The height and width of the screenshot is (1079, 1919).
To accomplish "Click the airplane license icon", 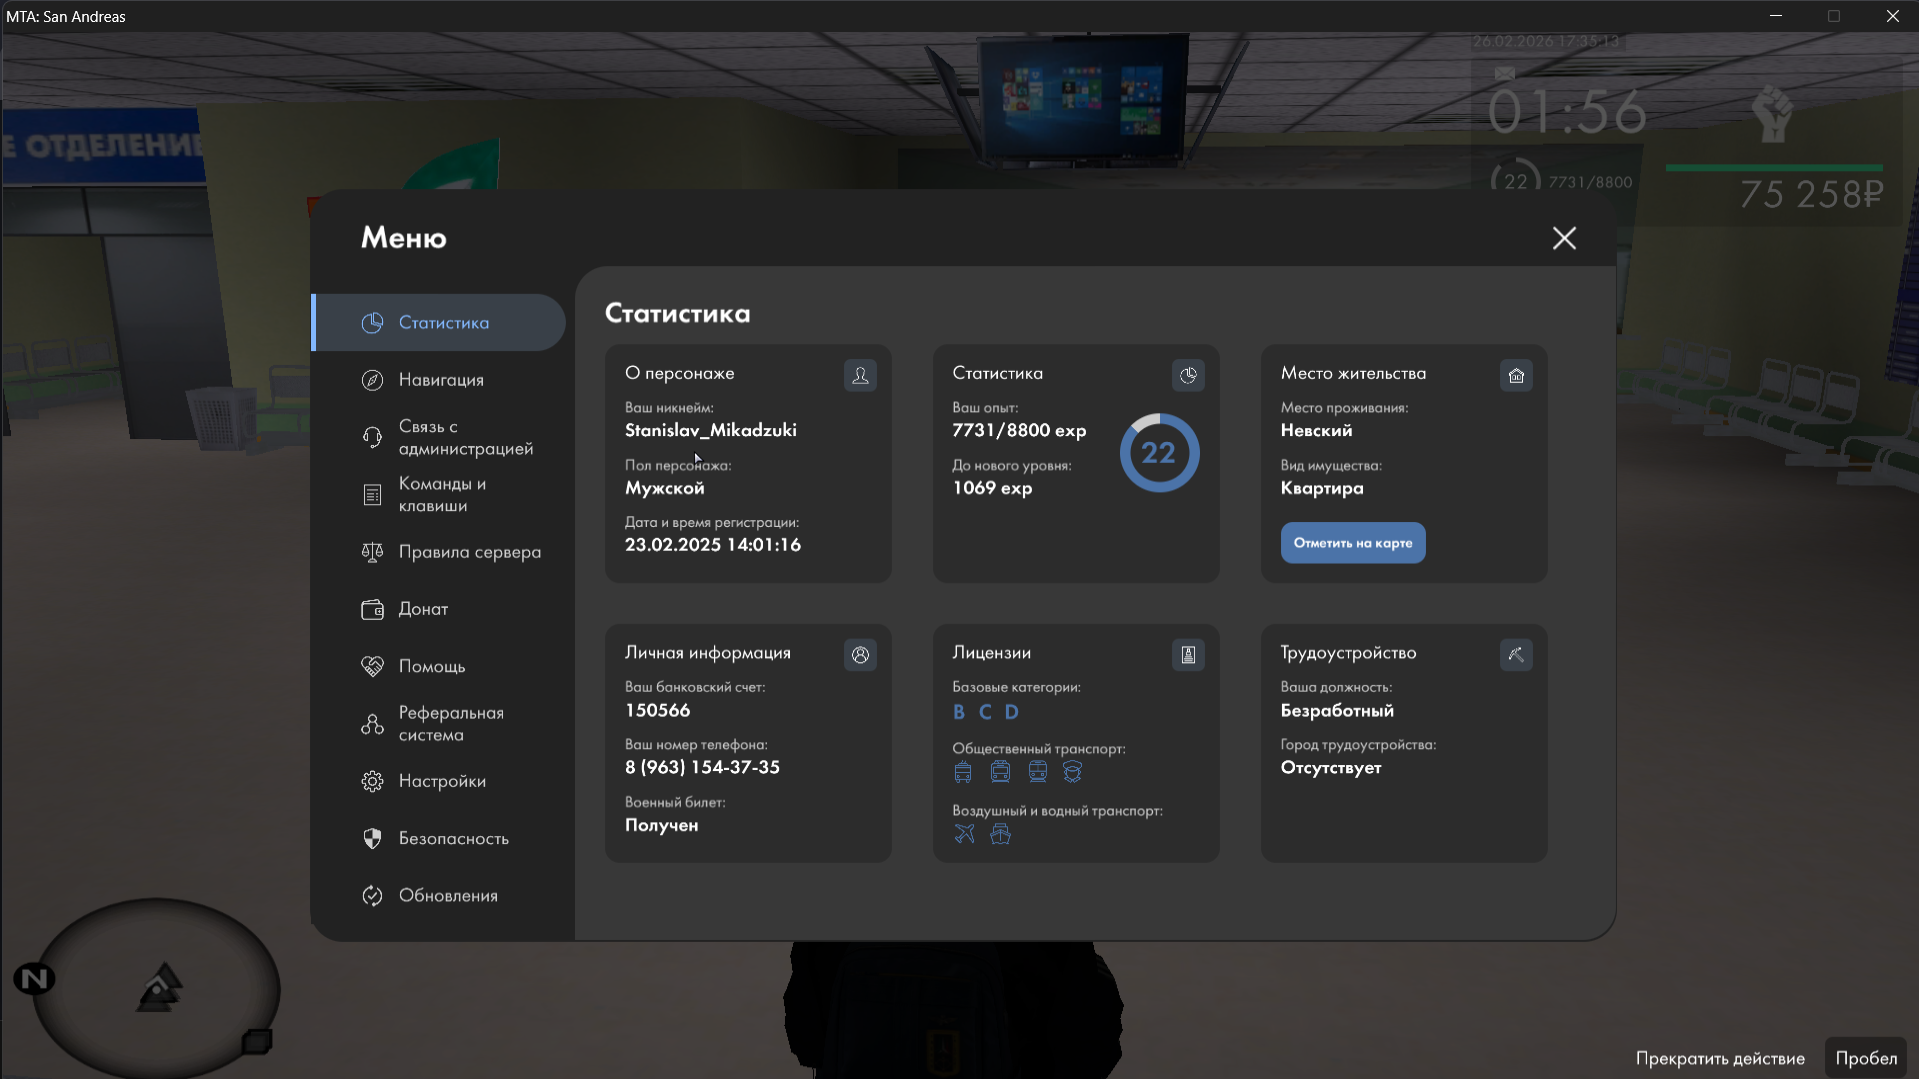I will click(964, 834).
